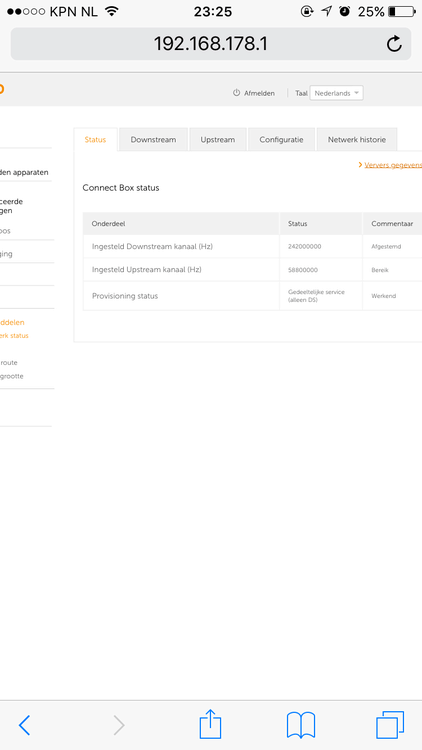Screen dimensions: 422x750
Task: Click the Afmelden logout link
Action: point(259,93)
